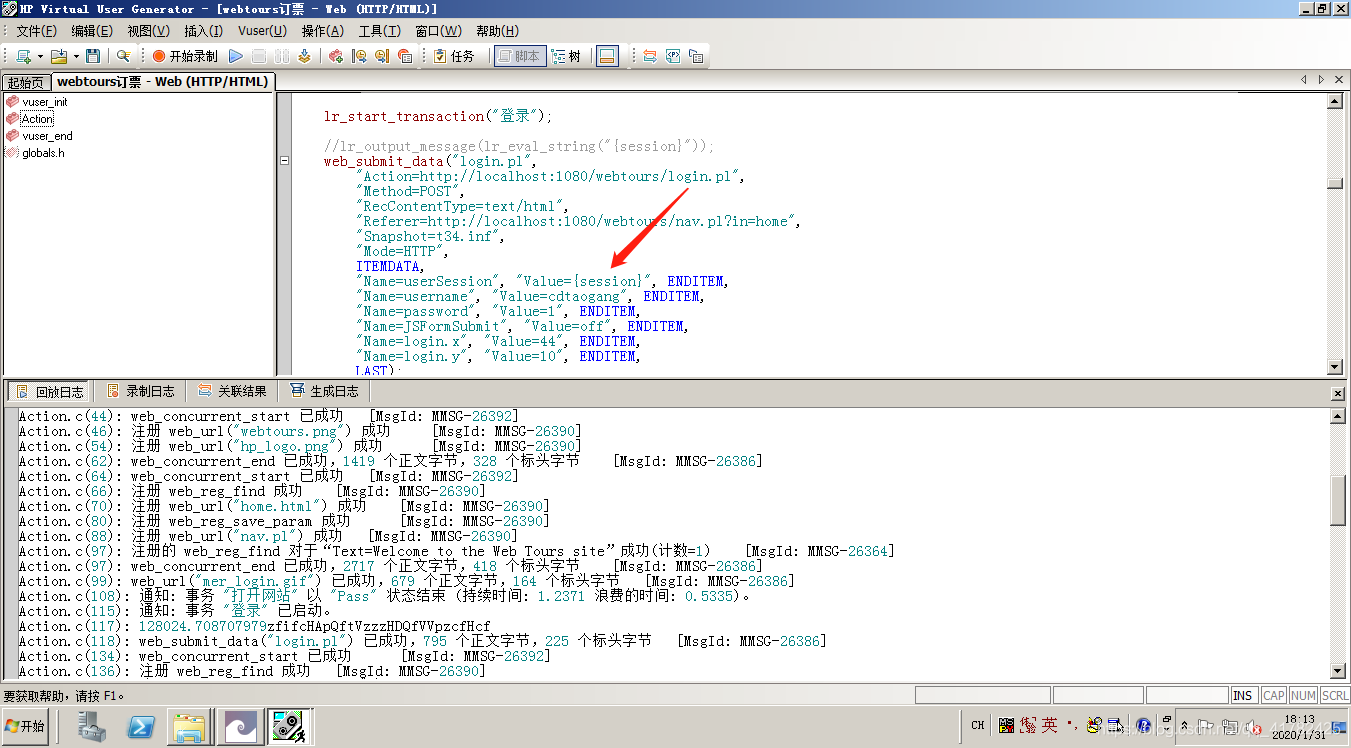
Task: Click the red cubes toolbar icon
Action: pyautogui.click(x=336, y=57)
